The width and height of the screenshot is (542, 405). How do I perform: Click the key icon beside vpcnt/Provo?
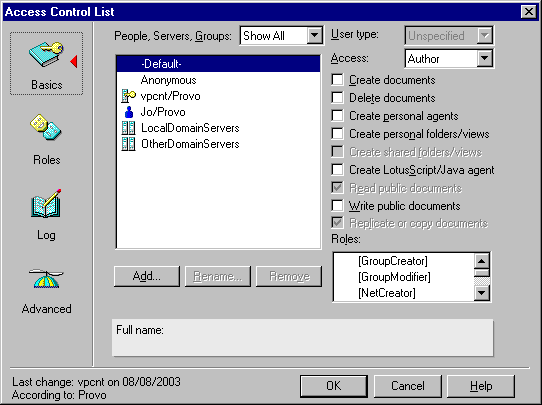(x=128, y=96)
